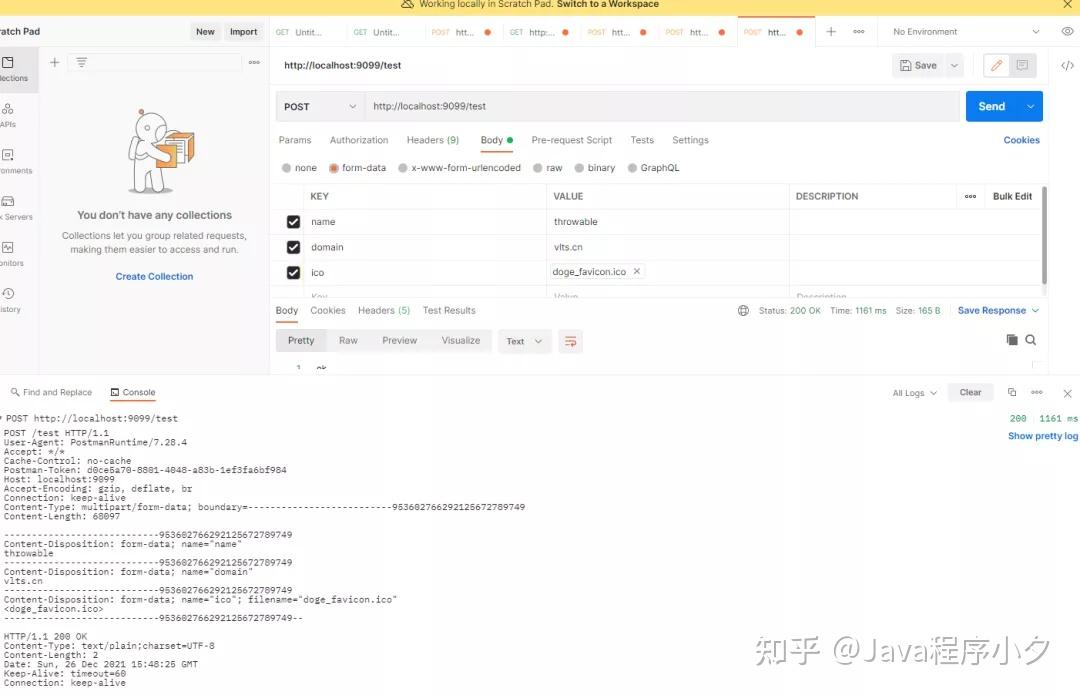Viewport: 1080px width, 695px height.
Task: Open the Text response format dropdown
Action: 524,342
